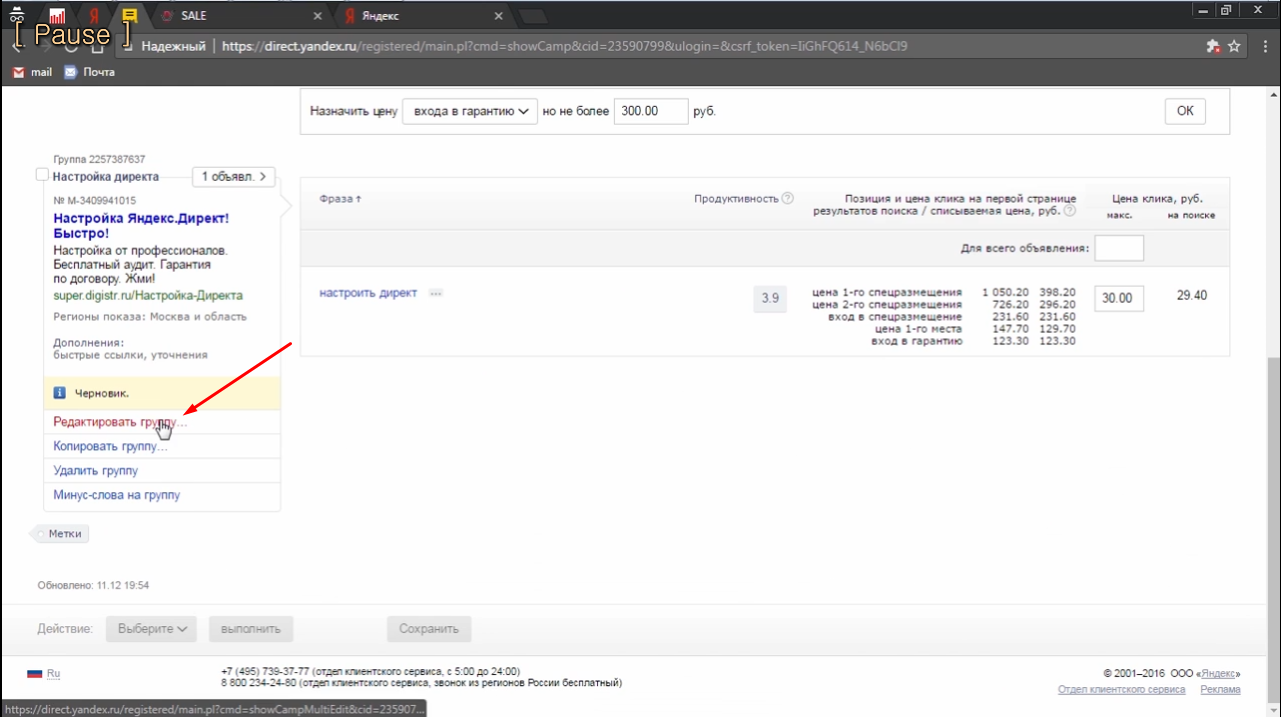The height and width of the screenshot is (717, 1281).
Task: Click the быстрые ссылки, уточнения text
Action: tap(131, 355)
